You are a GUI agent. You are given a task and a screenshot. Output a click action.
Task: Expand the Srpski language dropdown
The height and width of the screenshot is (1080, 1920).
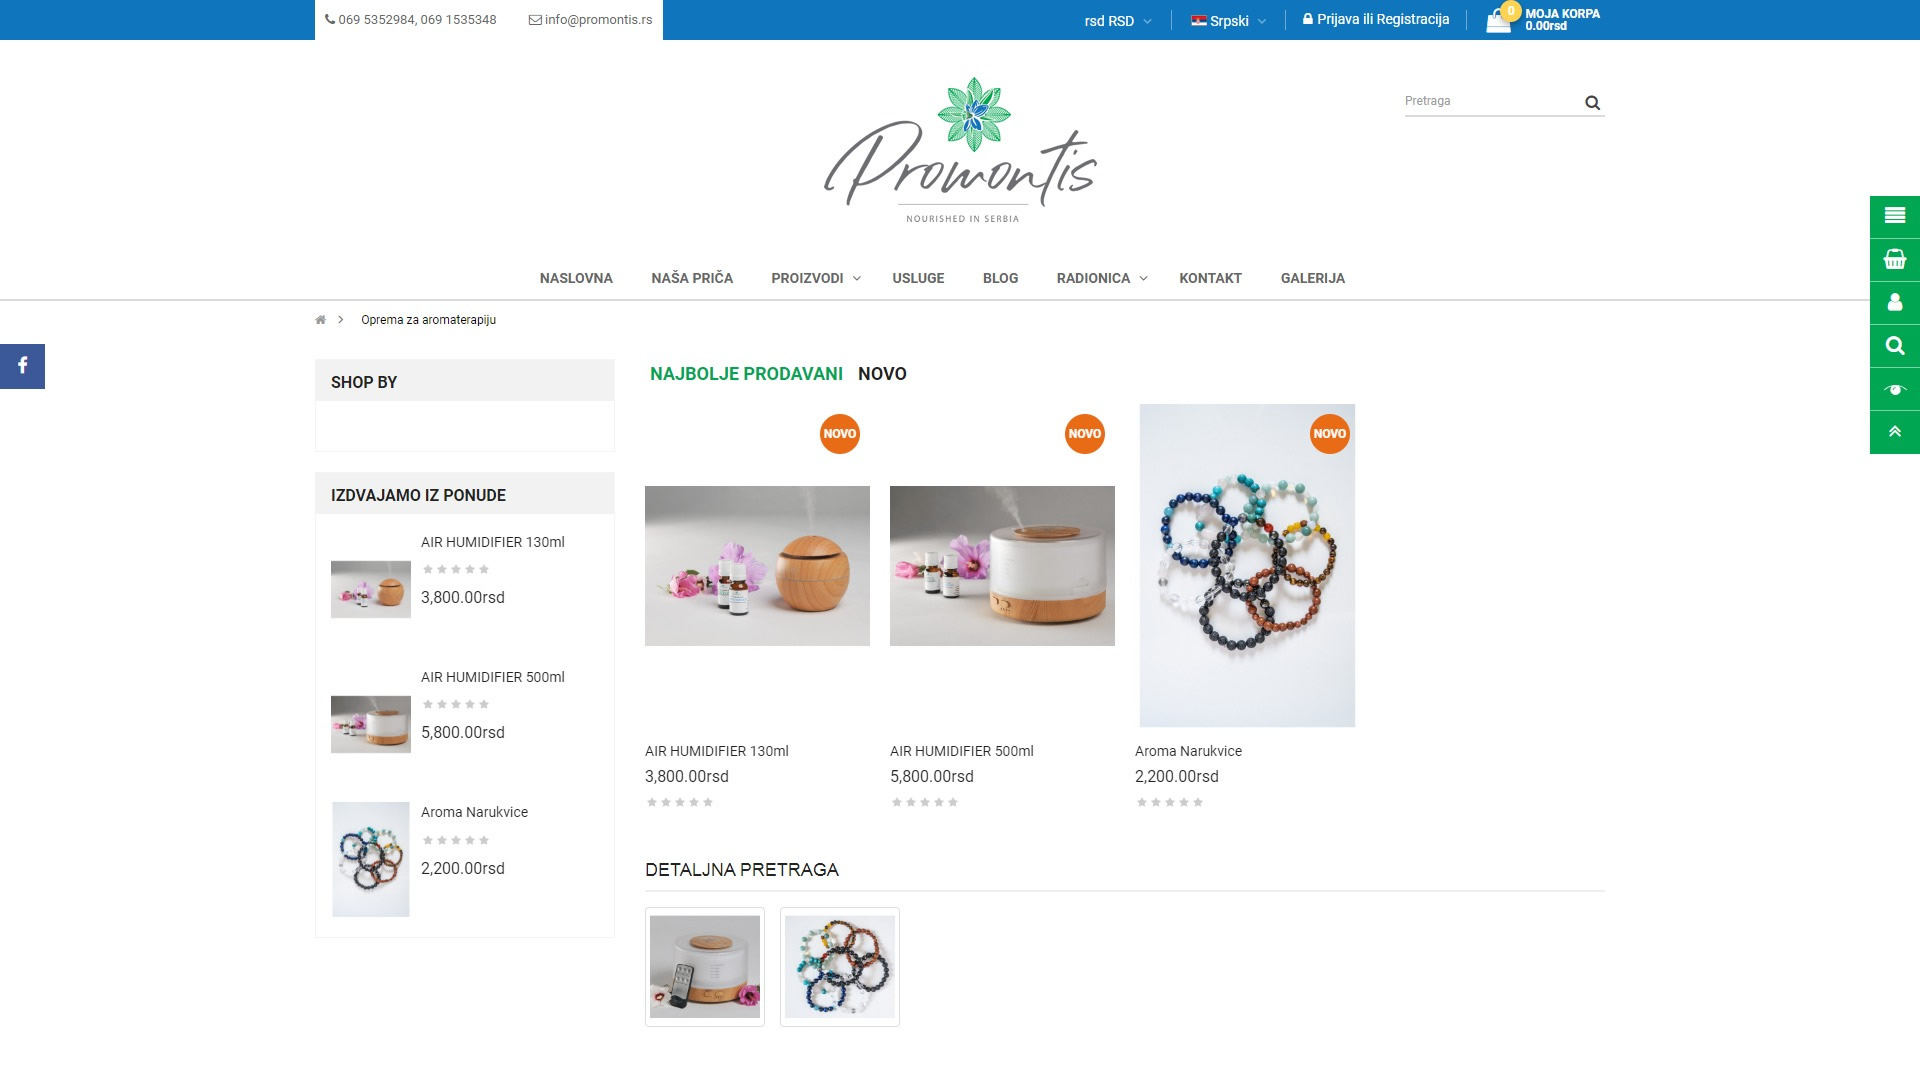tap(1228, 21)
